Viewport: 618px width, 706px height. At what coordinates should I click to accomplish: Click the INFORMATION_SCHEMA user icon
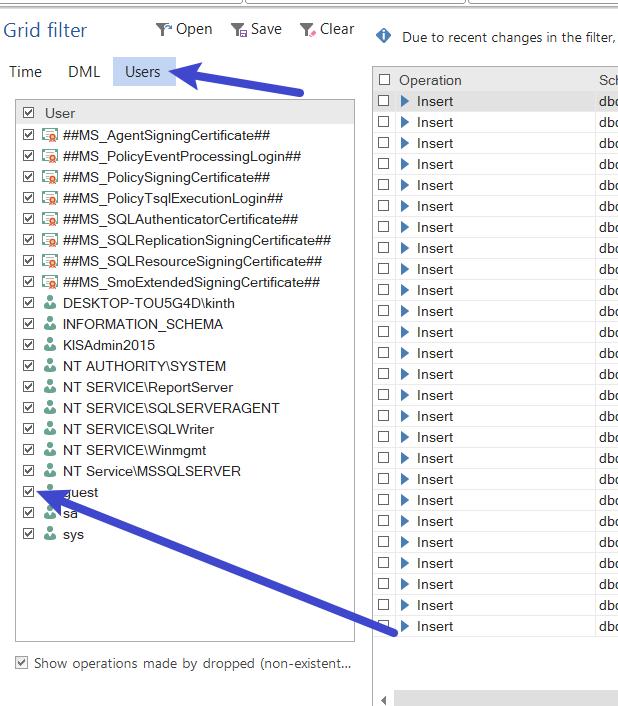coord(50,323)
